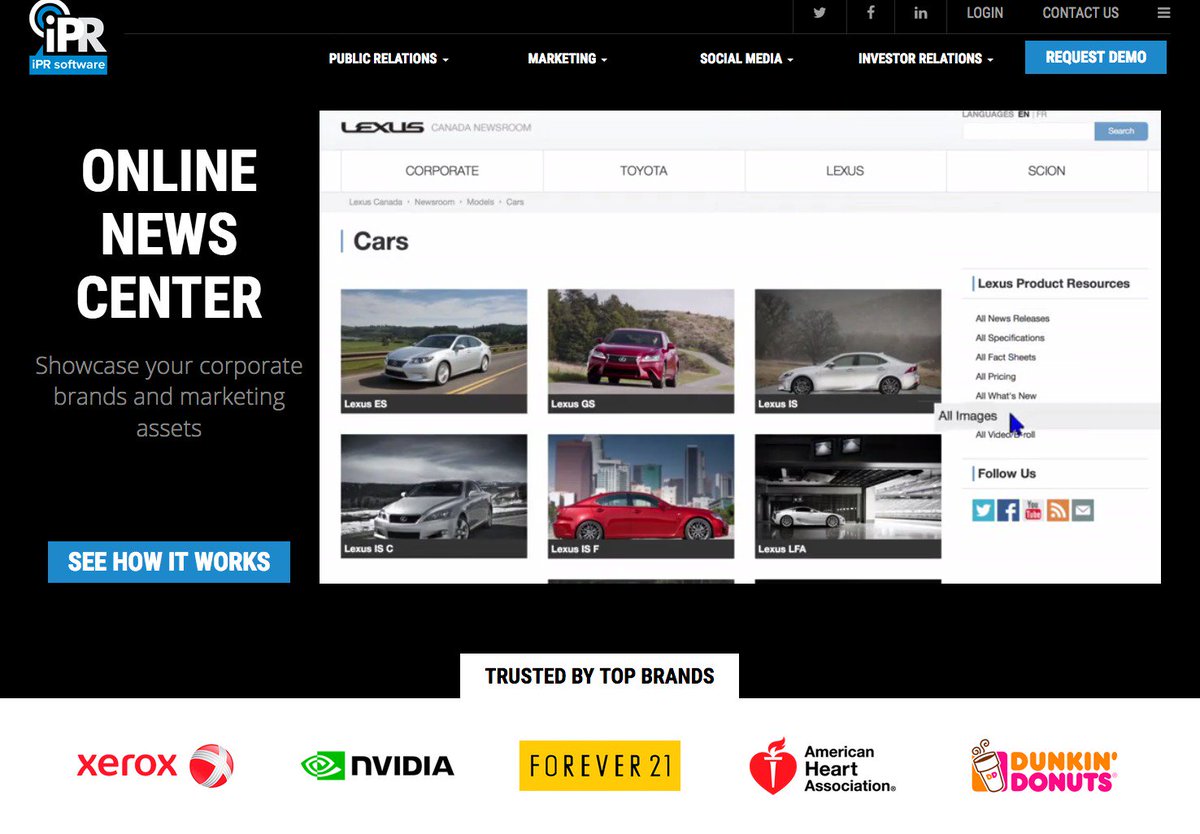The height and width of the screenshot is (834, 1200).
Task: Switch language to FR
Action: [x=1042, y=114]
